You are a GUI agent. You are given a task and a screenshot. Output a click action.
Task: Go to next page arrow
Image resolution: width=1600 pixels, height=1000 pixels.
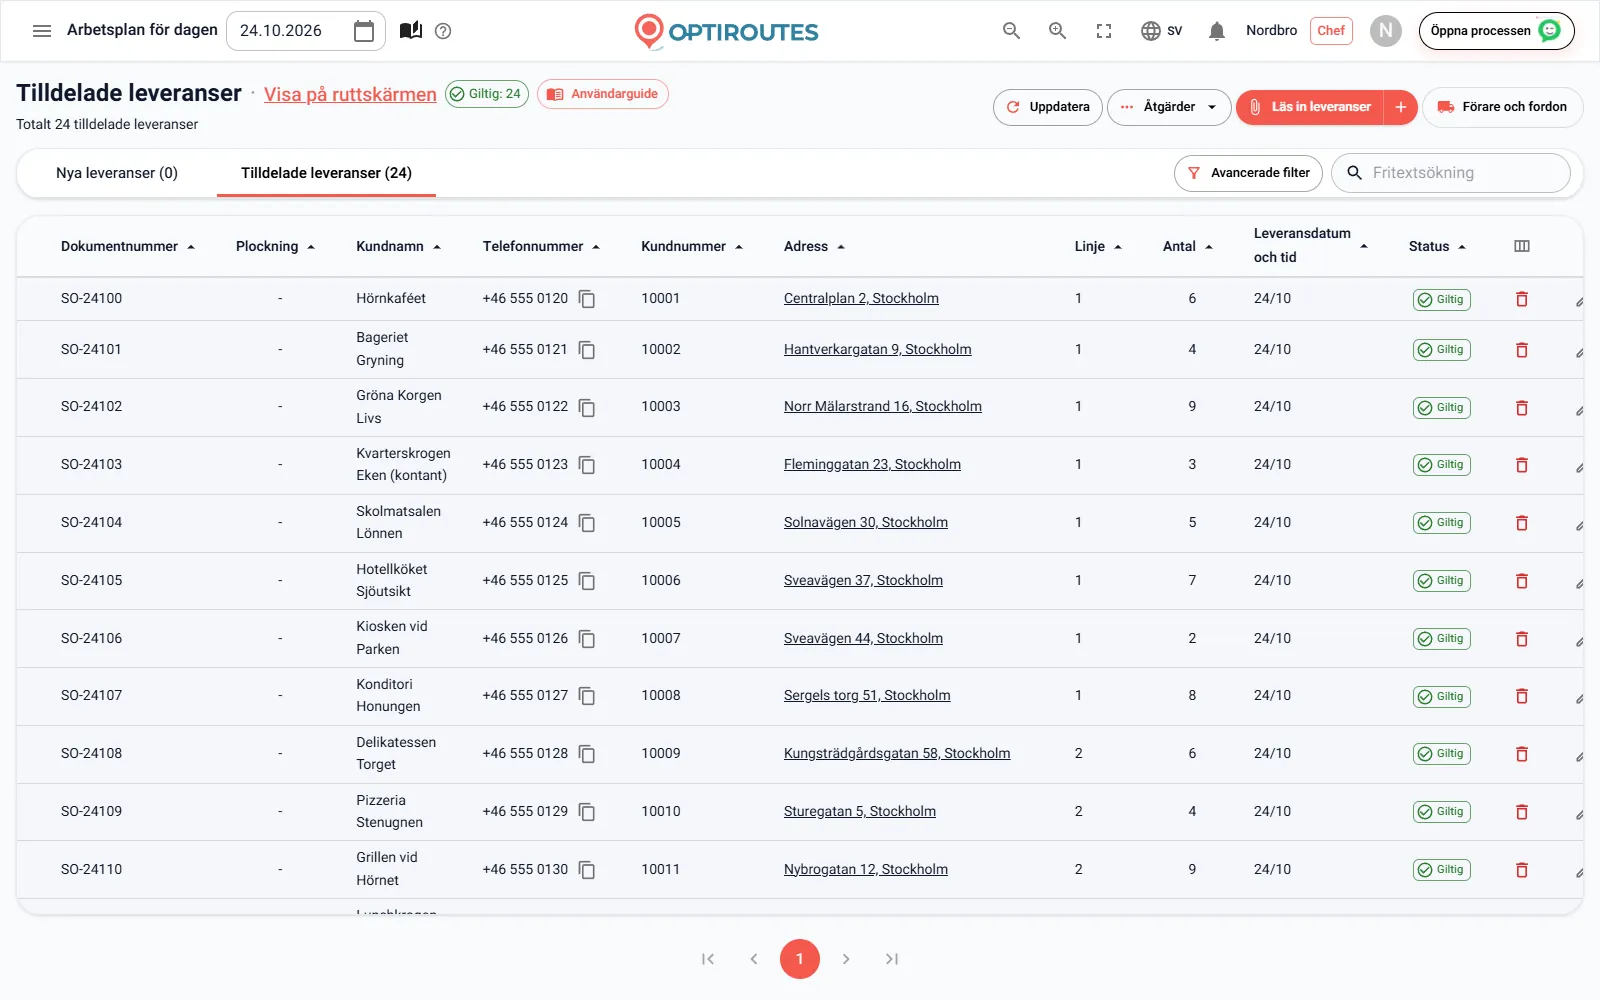[x=846, y=959]
